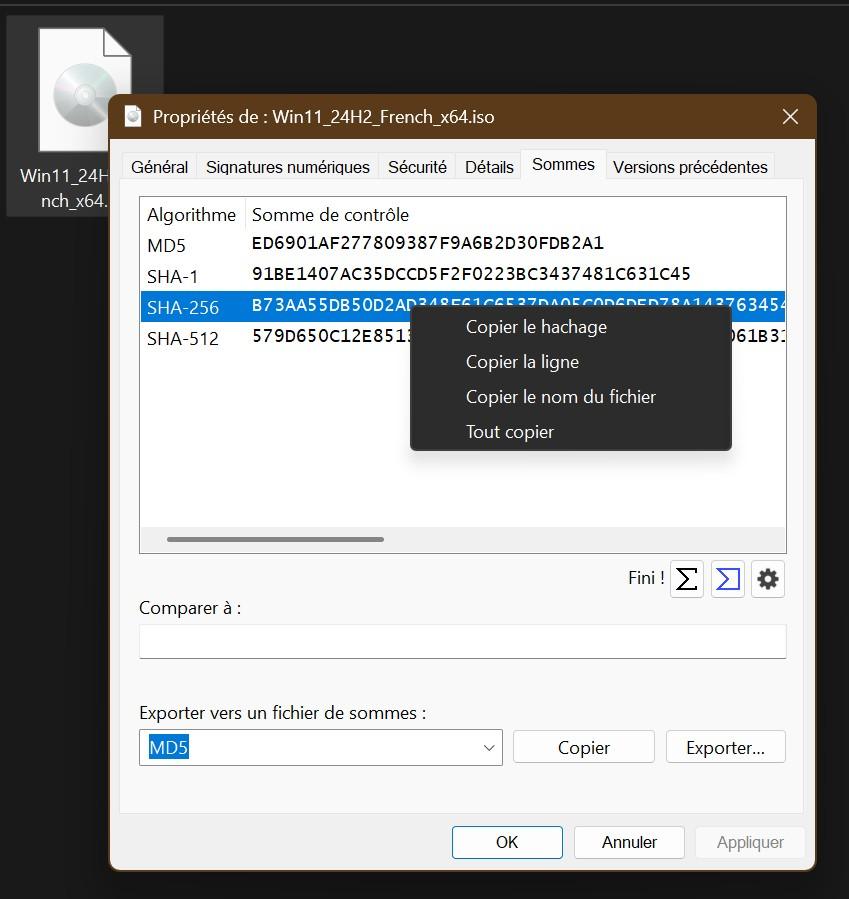The image size is (849, 899).
Task: Click the Appliquer button
Action: pos(750,842)
